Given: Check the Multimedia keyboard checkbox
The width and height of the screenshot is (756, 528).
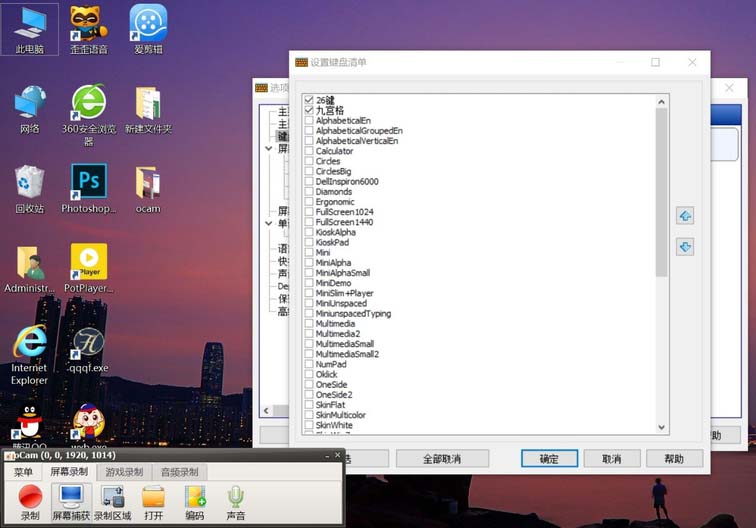Looking at the screenshot, I should (x=309, y=324).
